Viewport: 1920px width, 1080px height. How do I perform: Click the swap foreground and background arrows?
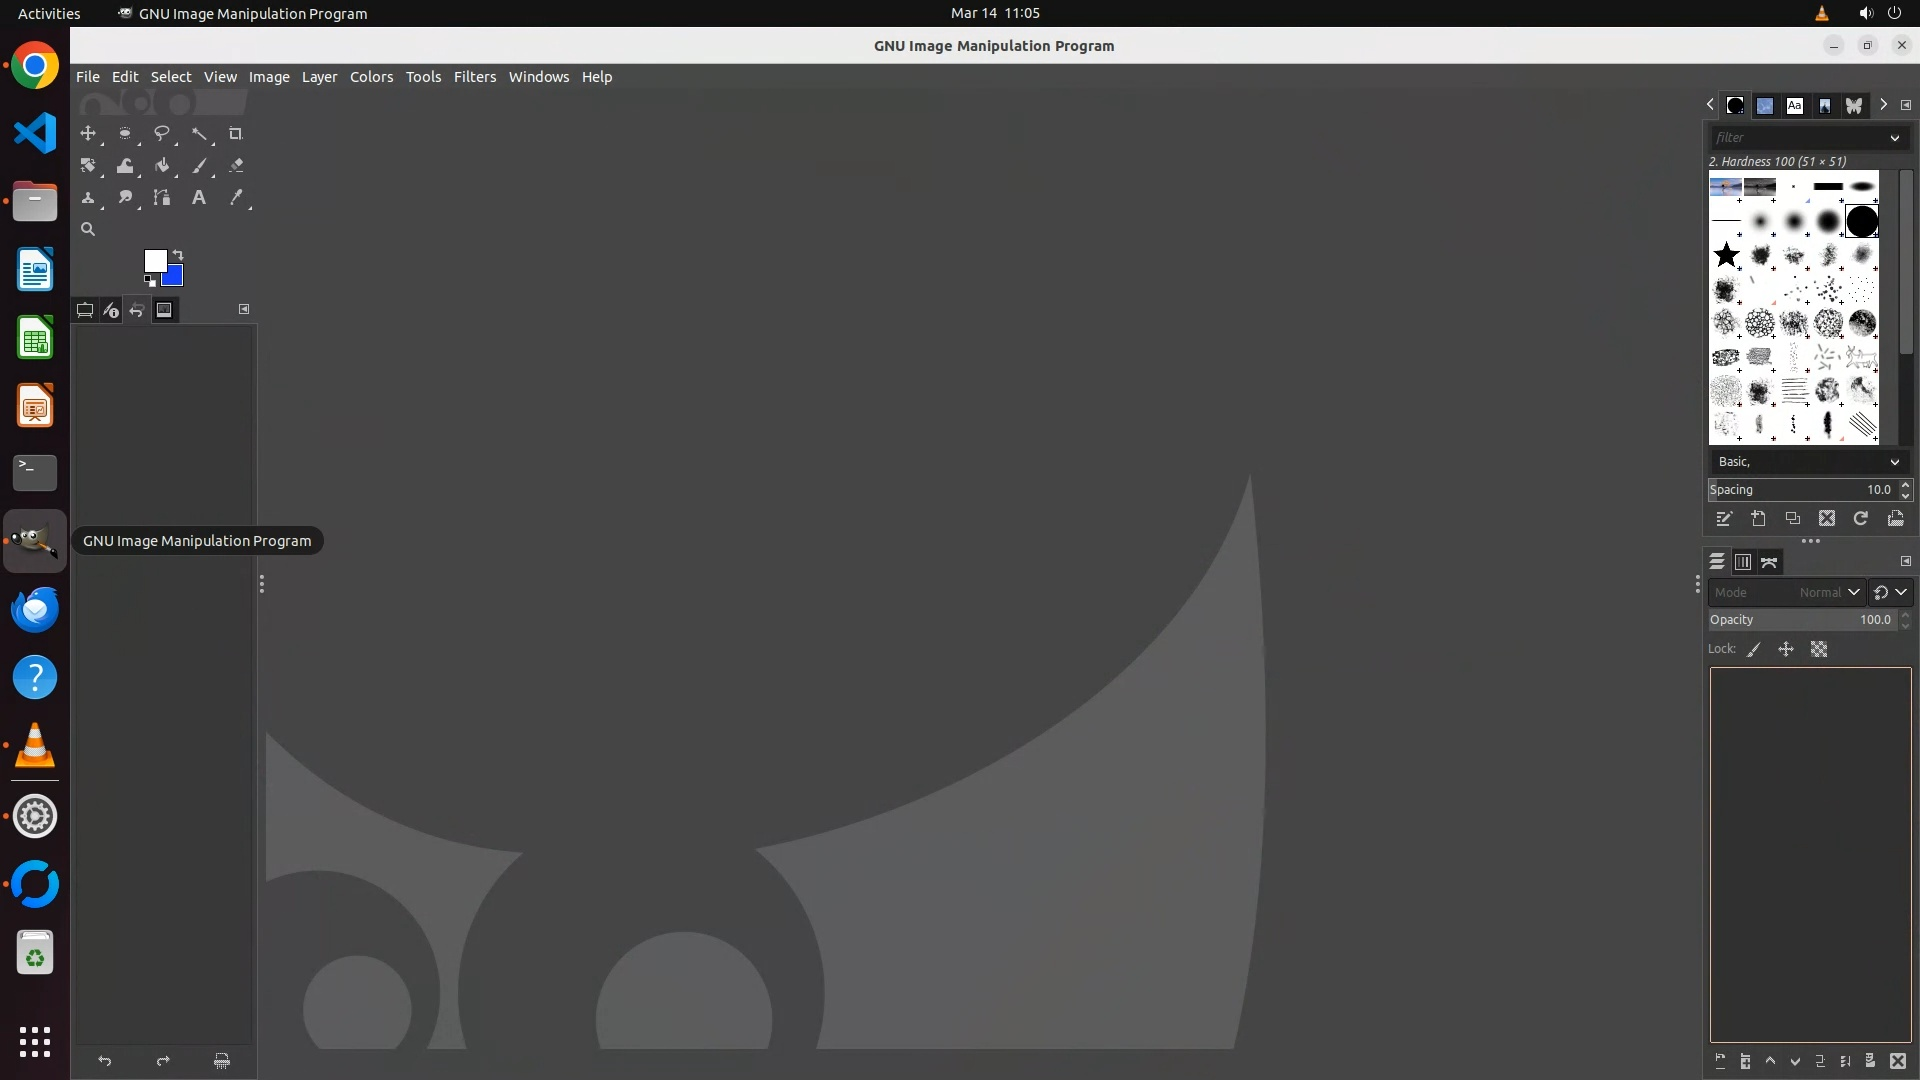click(x=178, y=254)
